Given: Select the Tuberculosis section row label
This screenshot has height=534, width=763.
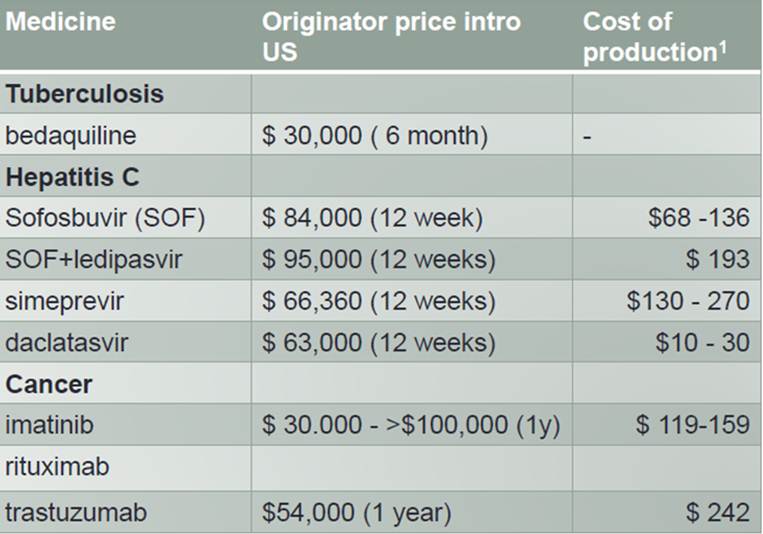Looking at the screenshot, I should [x=84, y=95].
